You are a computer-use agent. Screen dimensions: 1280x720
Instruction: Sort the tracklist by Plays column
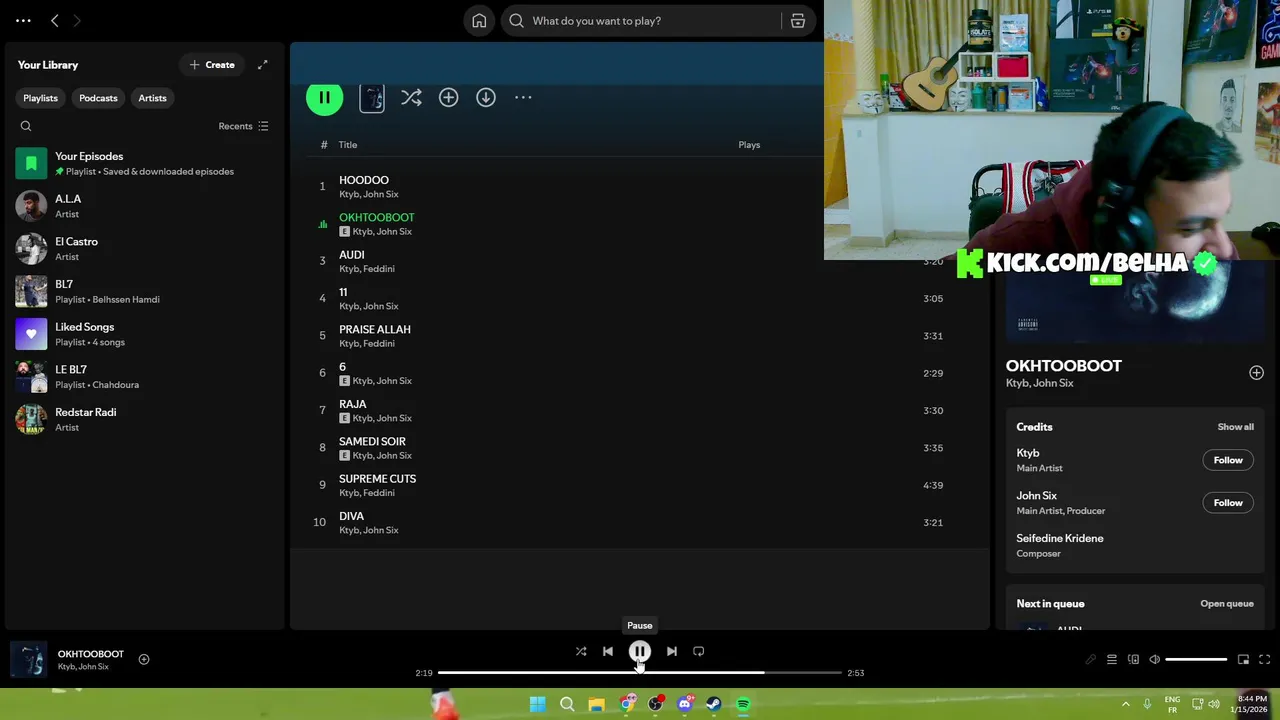[x=749, y=145]
